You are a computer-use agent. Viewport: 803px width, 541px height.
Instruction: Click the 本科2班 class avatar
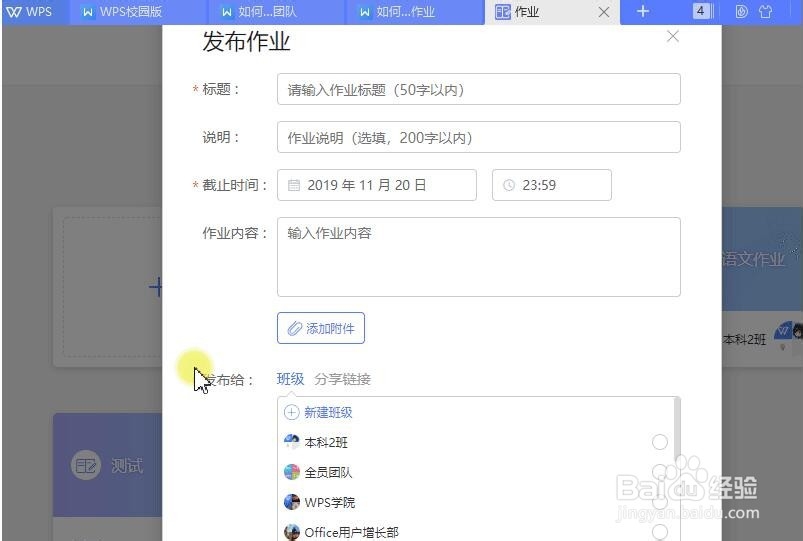292,442
